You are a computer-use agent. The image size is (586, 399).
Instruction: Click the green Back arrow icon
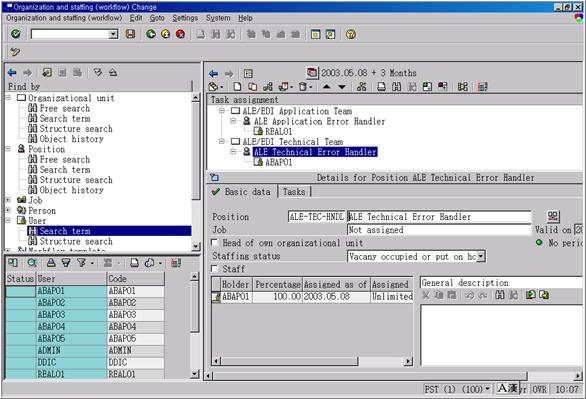tap(151, 34)
